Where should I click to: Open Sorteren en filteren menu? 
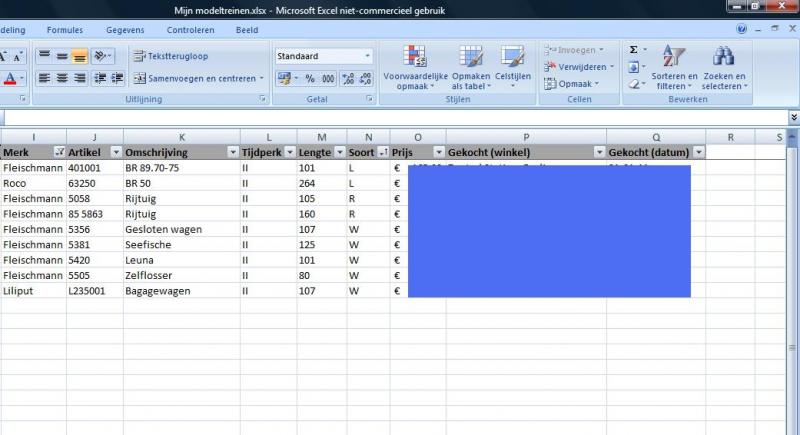674,67
